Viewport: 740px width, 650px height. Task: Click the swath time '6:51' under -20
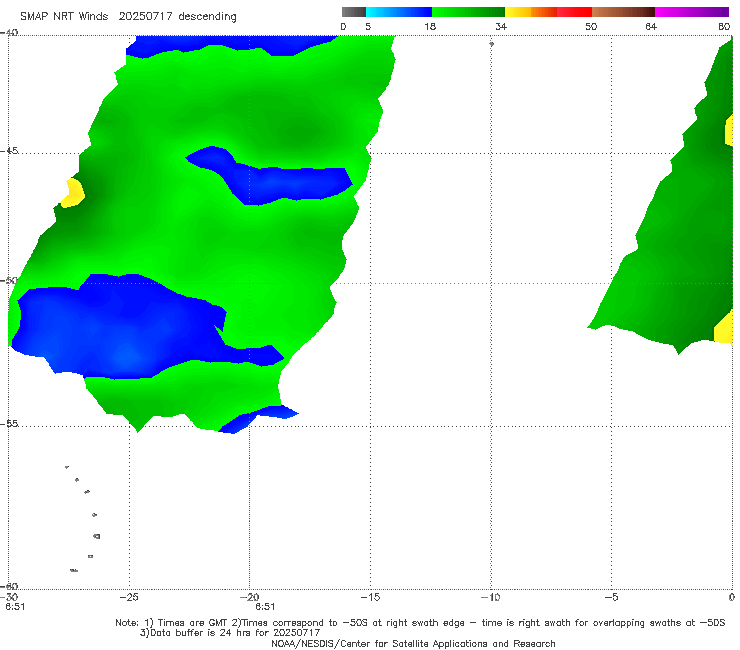coord(265,607)
